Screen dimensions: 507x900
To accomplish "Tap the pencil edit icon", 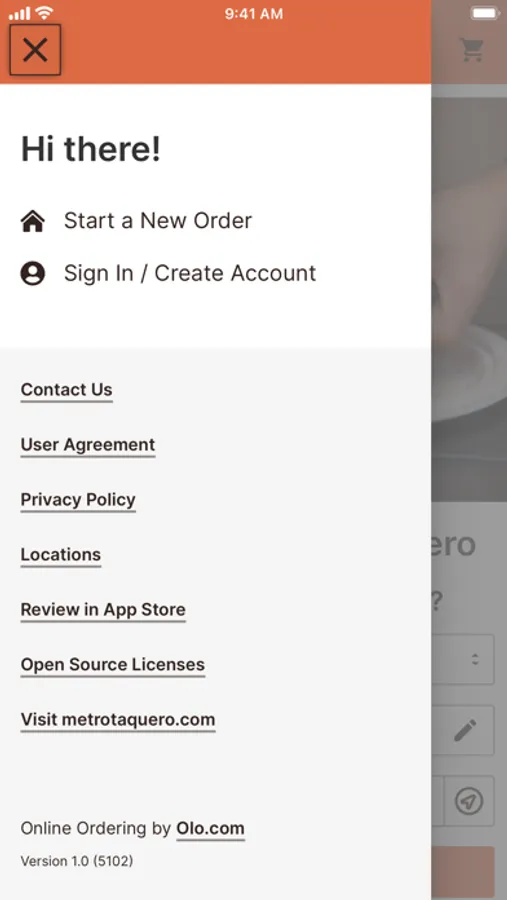I will [x=465, y=730].
